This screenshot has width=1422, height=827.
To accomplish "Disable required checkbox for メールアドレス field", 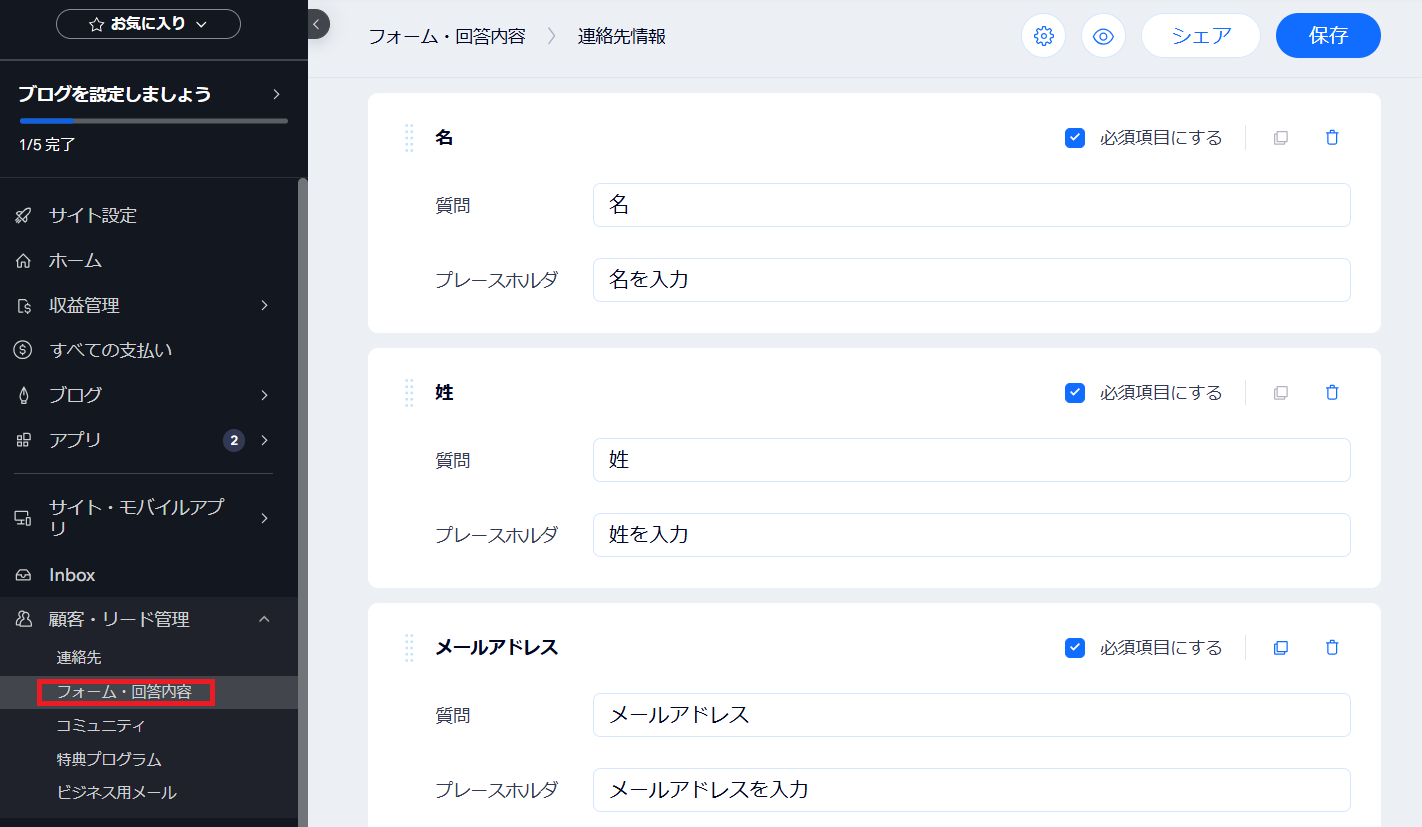I will pyautogui.click(x=1075, y=648).
